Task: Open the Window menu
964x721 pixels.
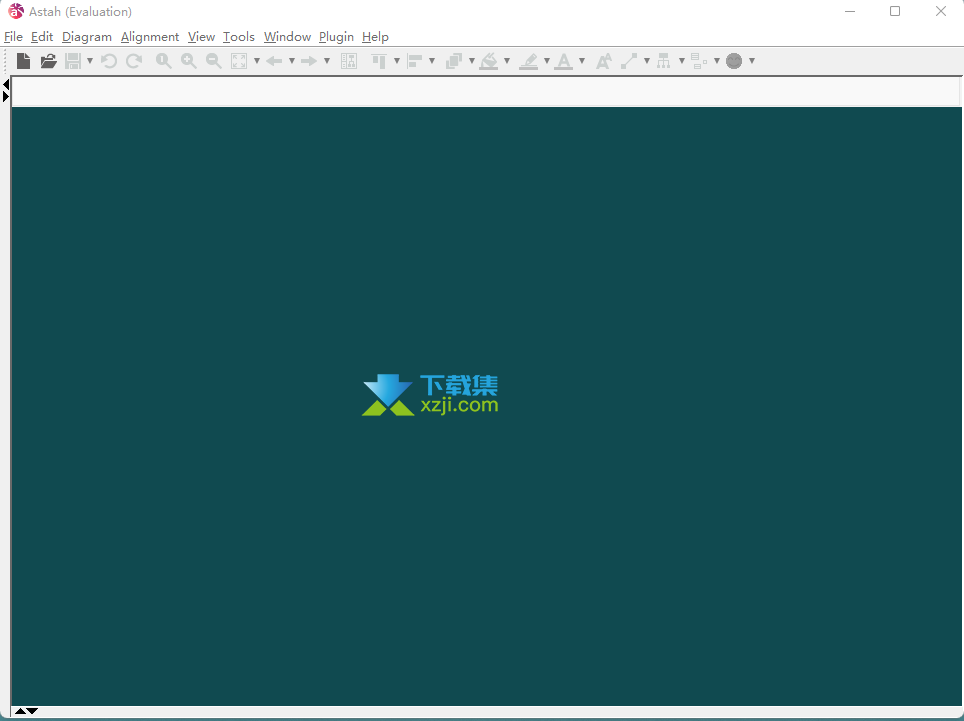Action: point(287,37)
